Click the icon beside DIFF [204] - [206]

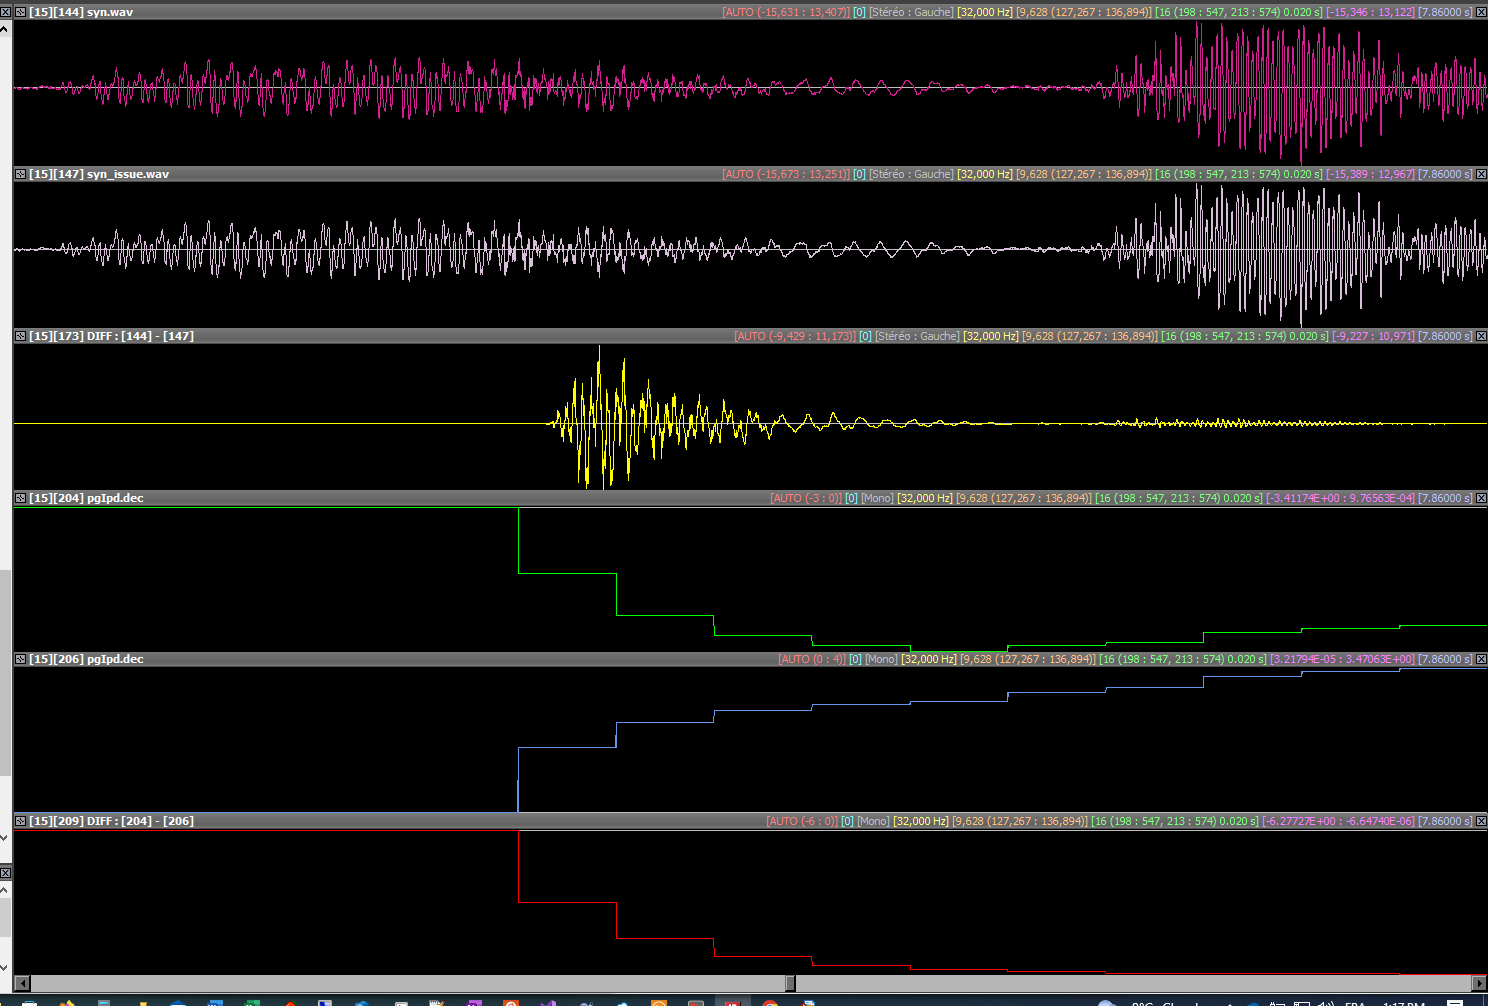[x=20, y=821]
